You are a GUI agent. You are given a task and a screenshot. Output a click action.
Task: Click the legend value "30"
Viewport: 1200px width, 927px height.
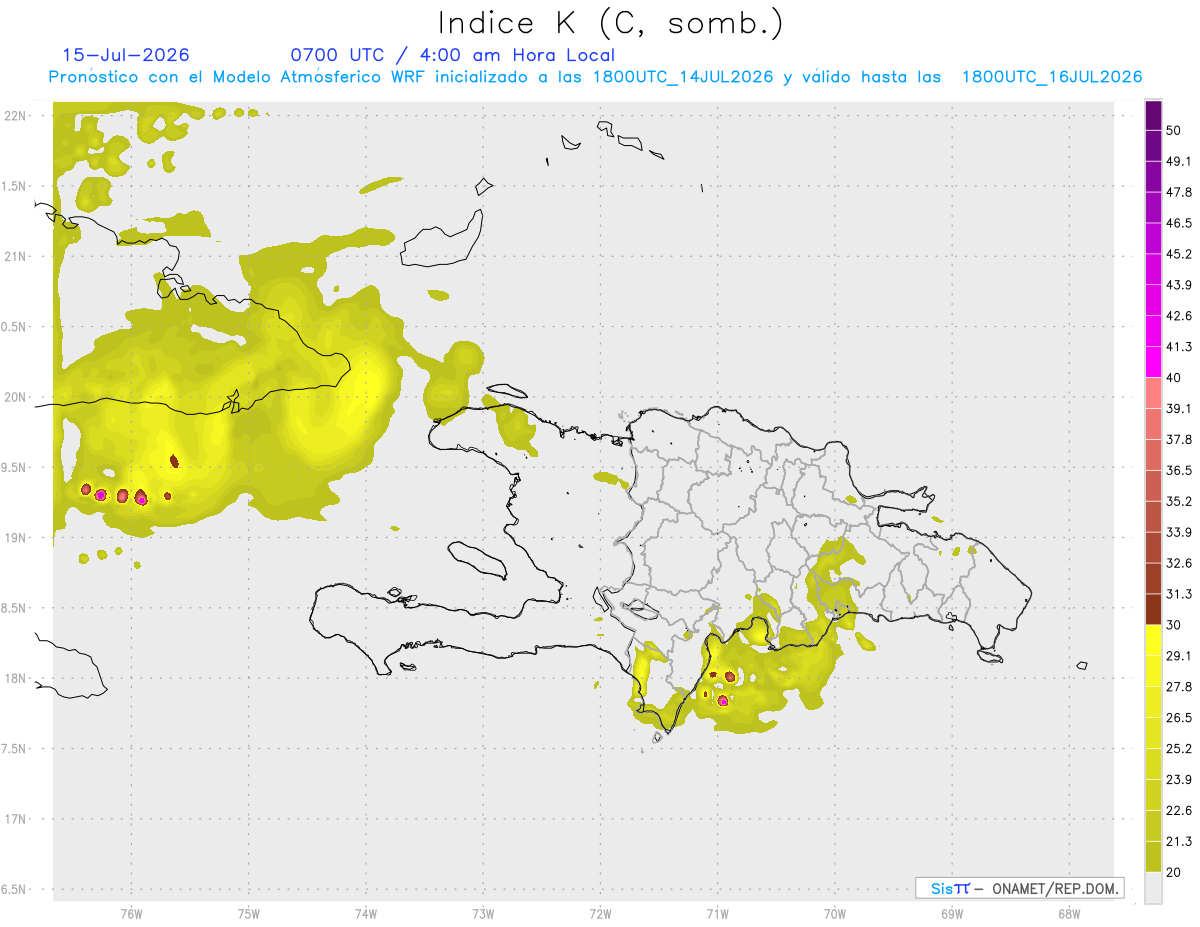(x=1175, y=625)
